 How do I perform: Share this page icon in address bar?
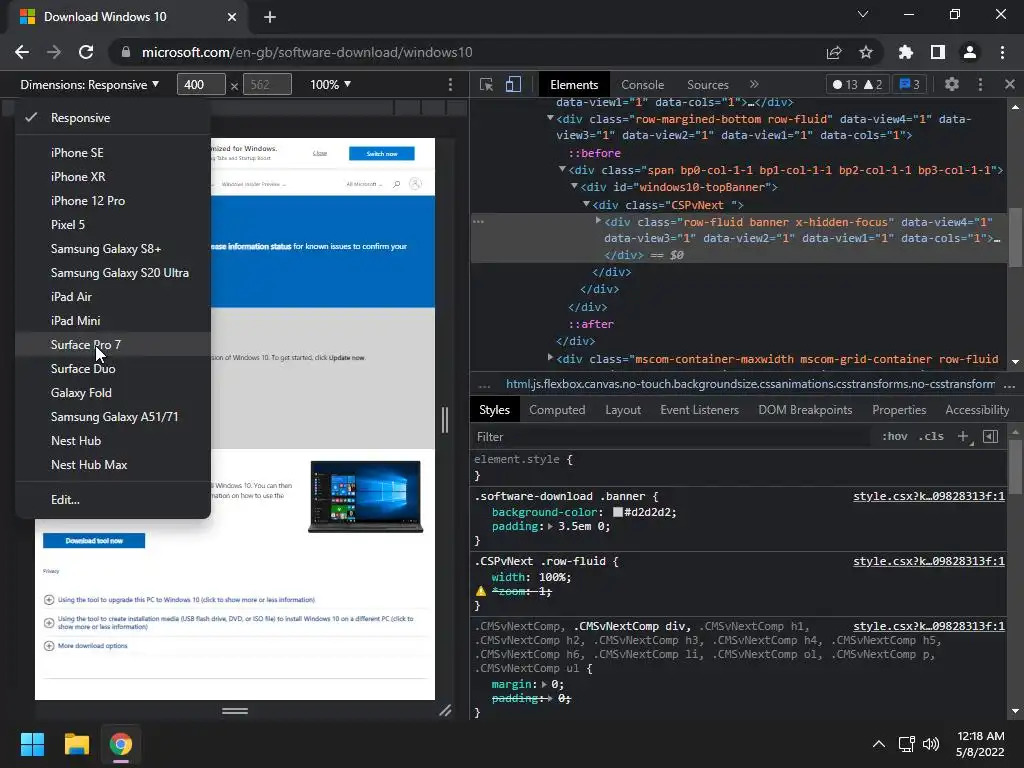(833, 52)
